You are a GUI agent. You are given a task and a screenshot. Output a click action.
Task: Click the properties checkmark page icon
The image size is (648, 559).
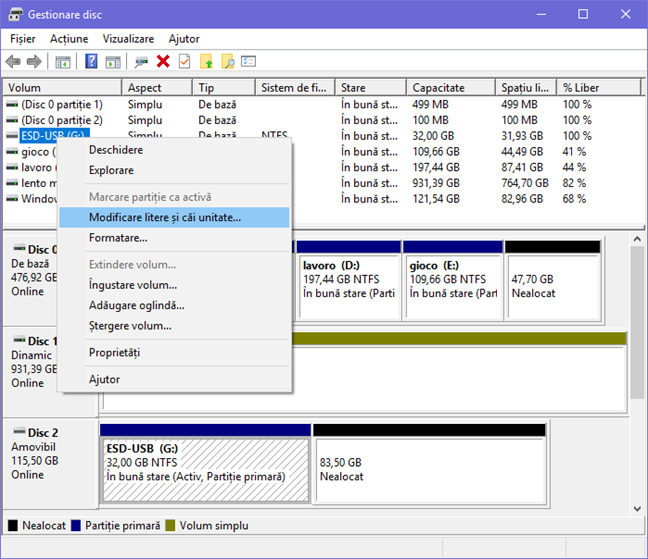(x=184, y=62)
